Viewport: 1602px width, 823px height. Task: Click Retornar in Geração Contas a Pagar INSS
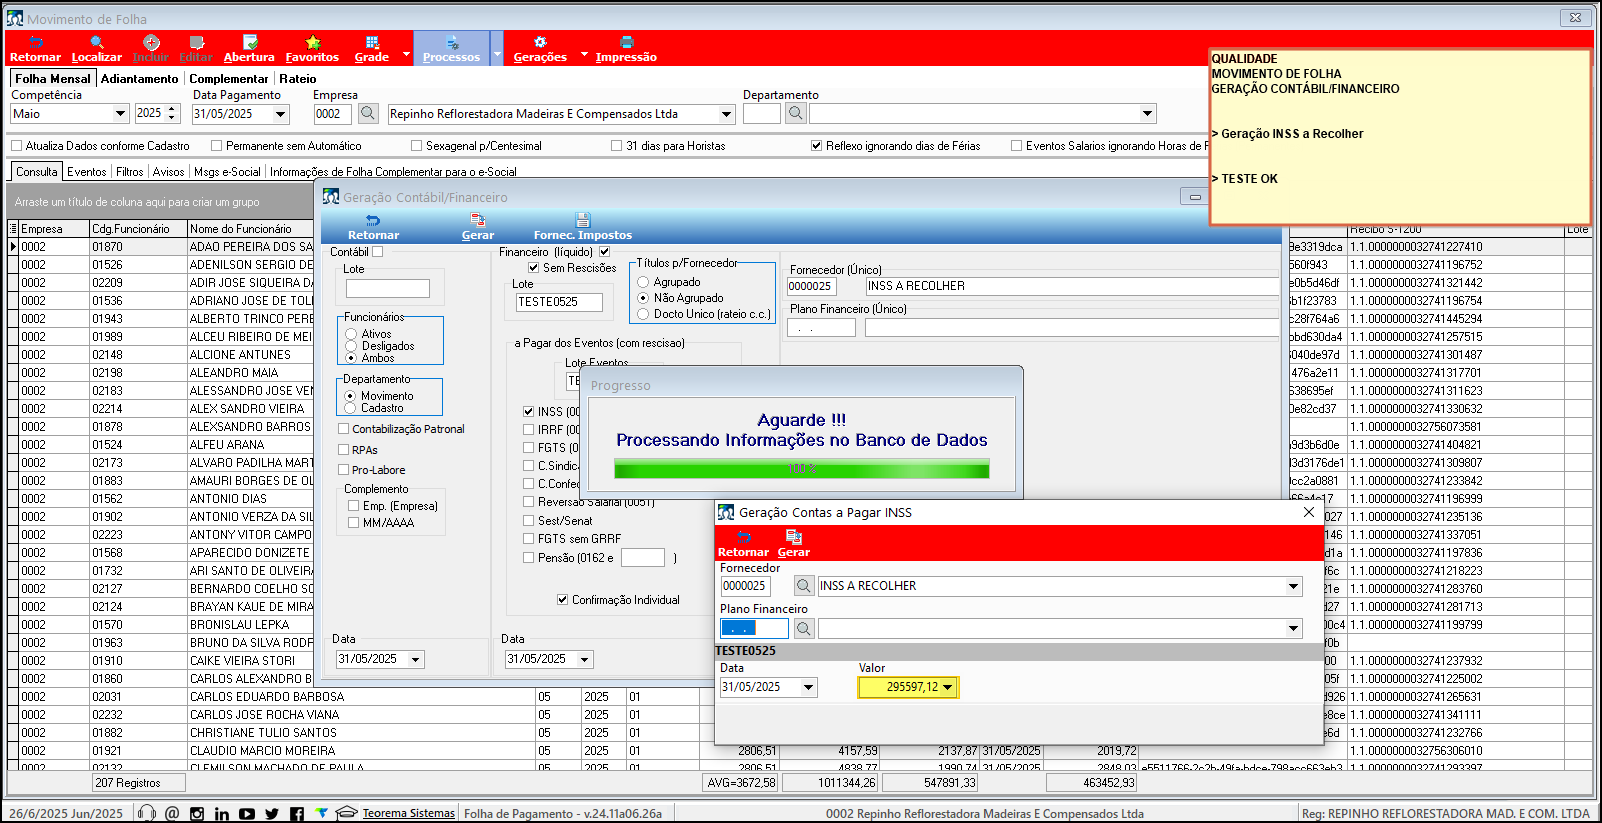744,544
